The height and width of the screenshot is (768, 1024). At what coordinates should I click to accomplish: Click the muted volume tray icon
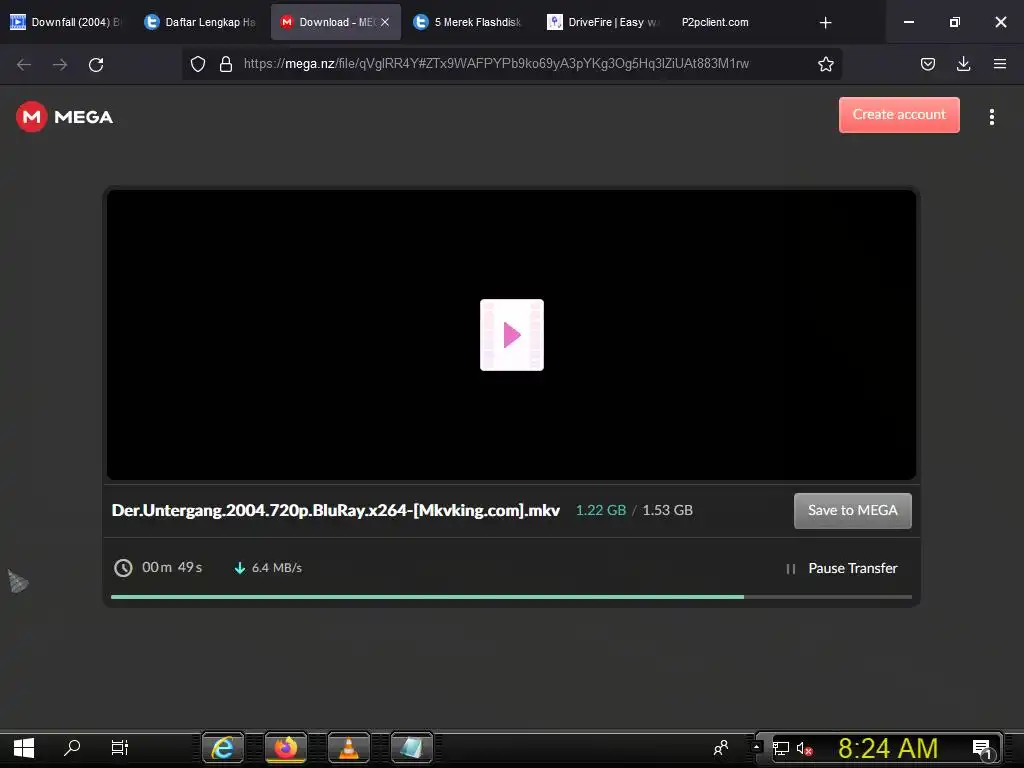tap(805, 748)
